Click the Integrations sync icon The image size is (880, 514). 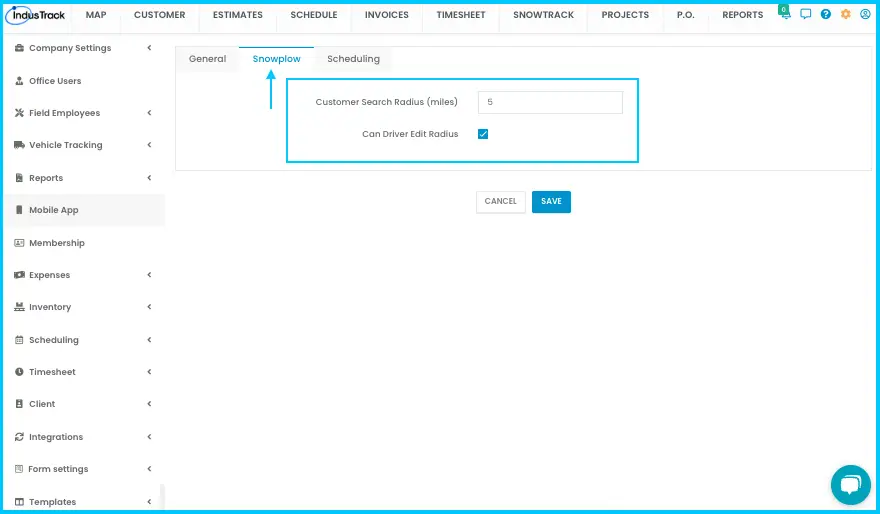pyautogui.click(x=19, y=437)
